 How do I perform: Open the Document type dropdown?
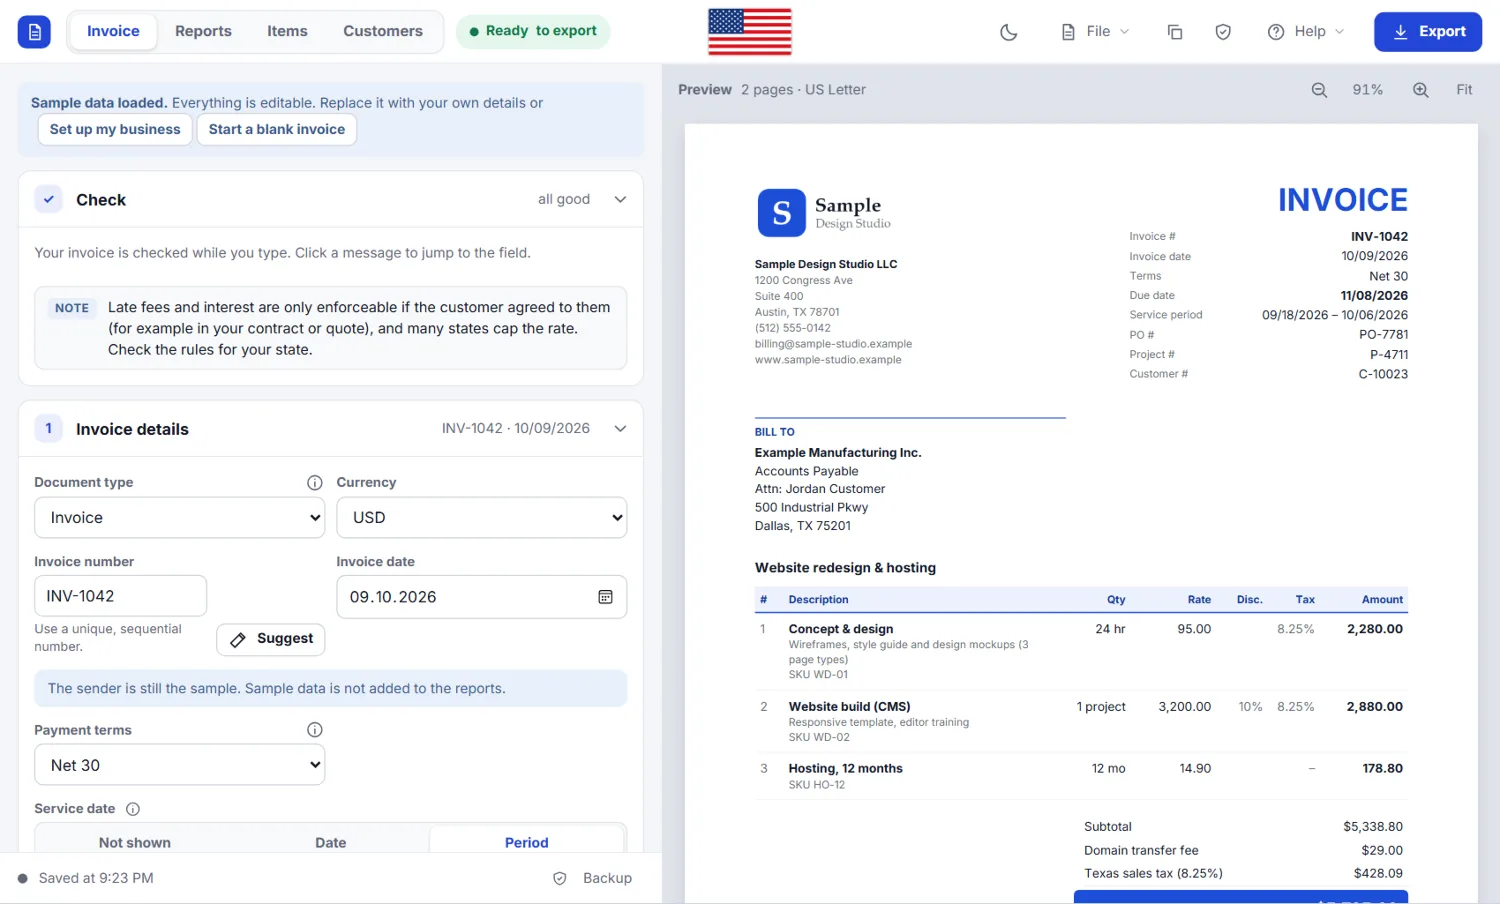coord(180,518)
